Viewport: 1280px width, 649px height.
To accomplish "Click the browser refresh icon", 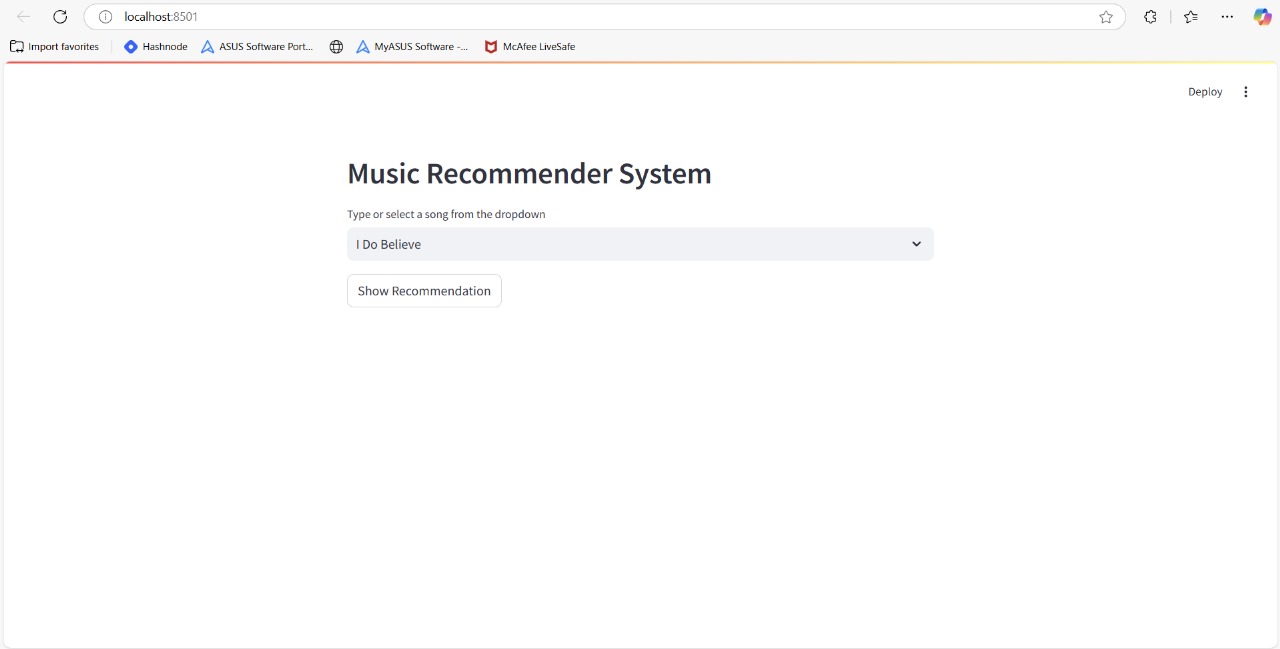I will click(60, 17).
